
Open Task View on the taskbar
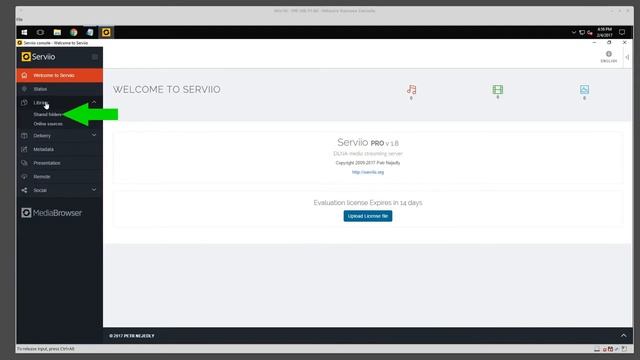pyautogui.click(x=40, y=32)
